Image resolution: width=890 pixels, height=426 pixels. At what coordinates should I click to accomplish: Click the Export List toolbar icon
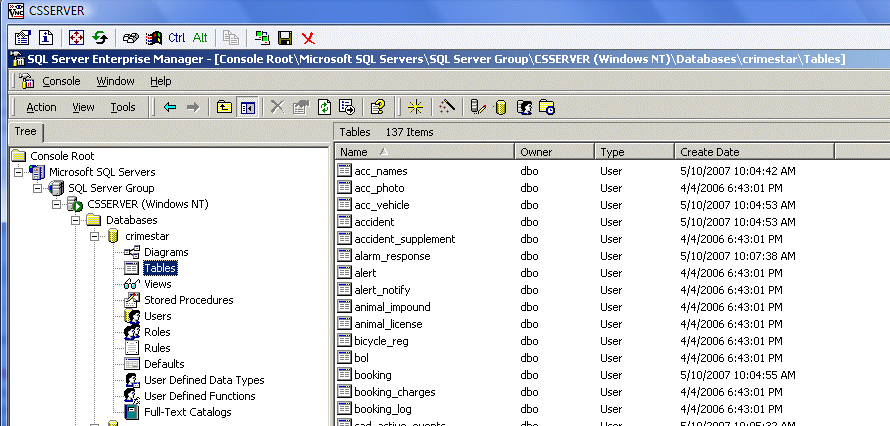[x=346, y=107]
